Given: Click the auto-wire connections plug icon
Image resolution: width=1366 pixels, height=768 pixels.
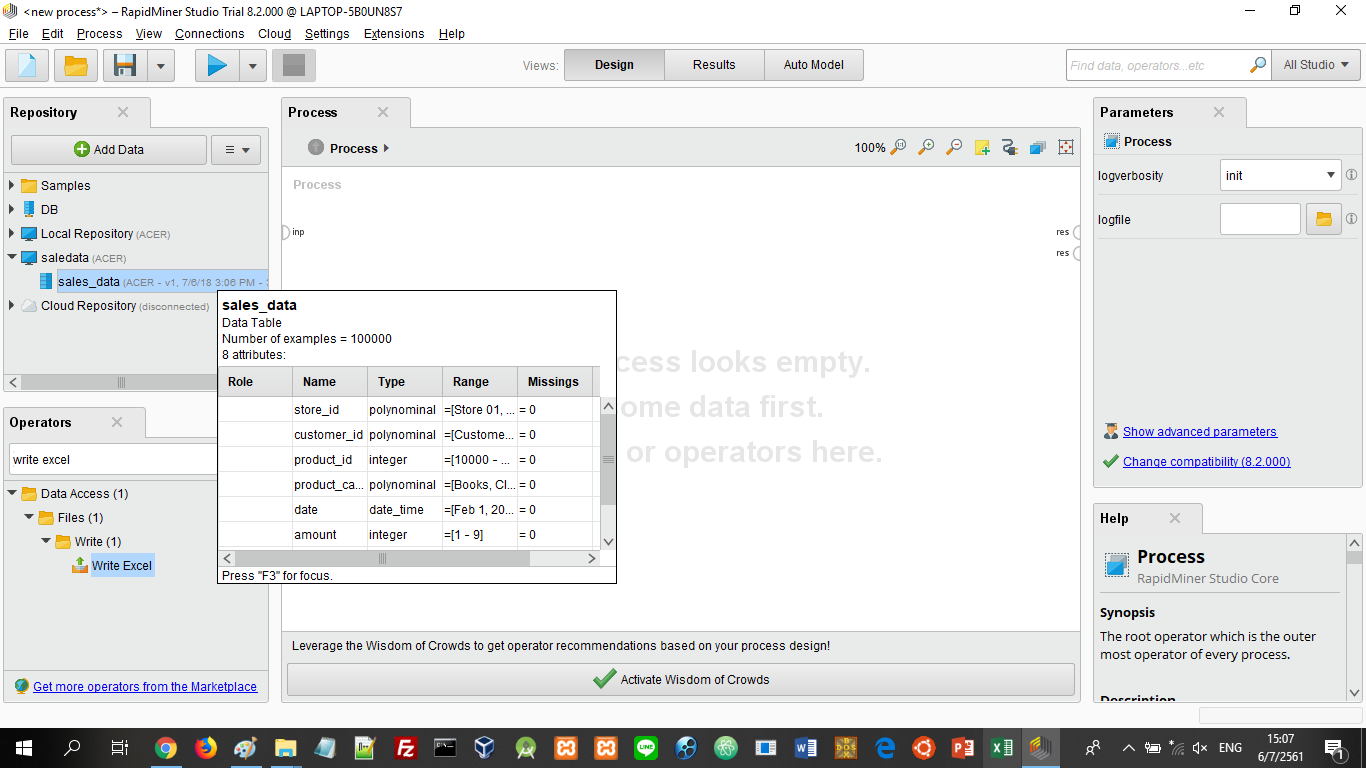Looking at the screenshot, I should [1010, 147].
